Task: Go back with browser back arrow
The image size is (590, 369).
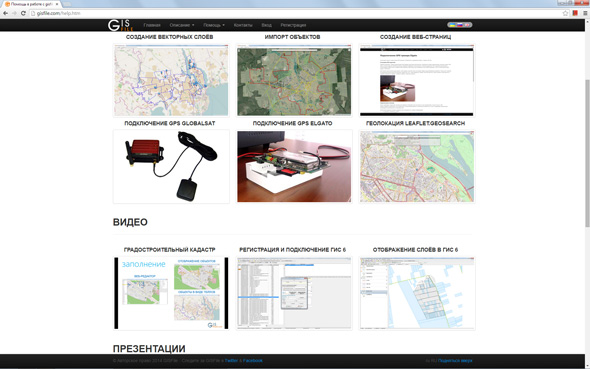Action: (5, 13)
